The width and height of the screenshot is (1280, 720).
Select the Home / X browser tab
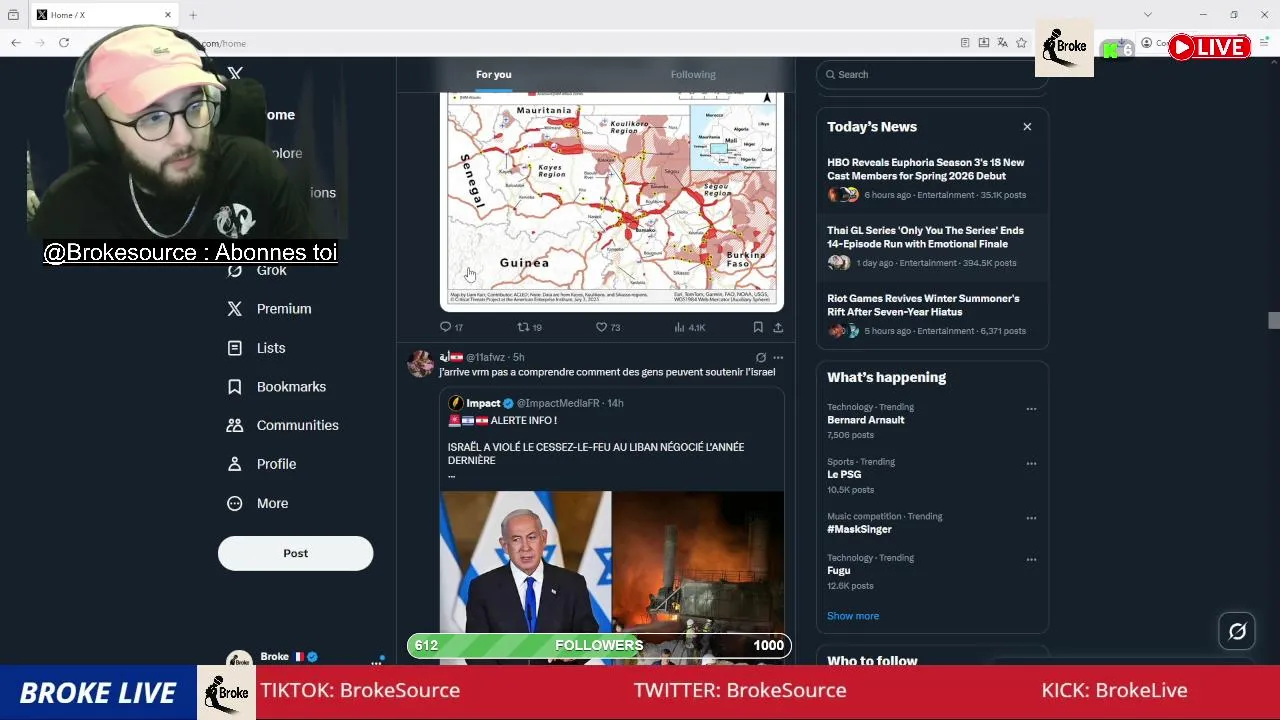[x=104, y=15]
